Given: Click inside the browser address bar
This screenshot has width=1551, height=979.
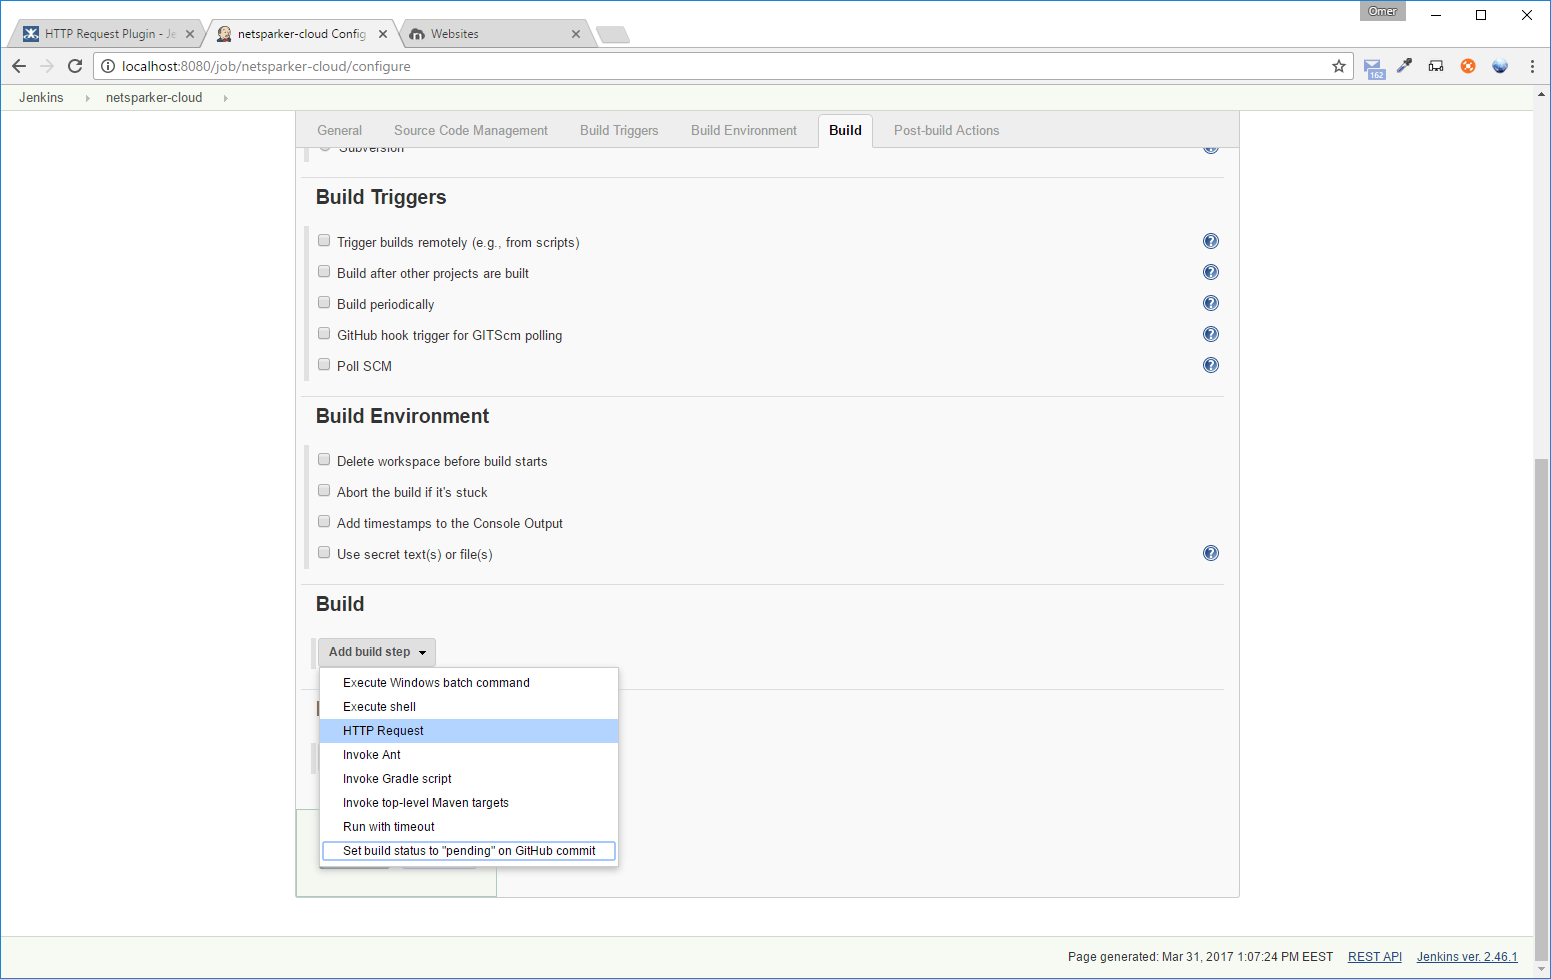Looking at the screenshot, I should pos(600,66).
